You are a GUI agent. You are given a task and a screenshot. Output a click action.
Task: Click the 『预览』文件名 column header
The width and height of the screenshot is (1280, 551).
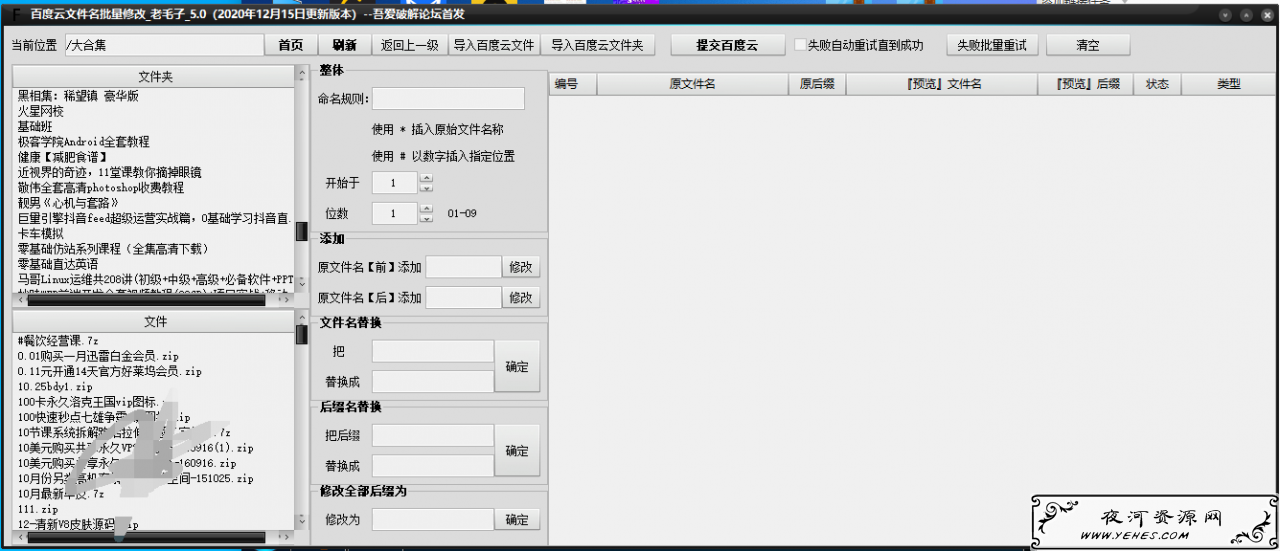click(x=942, y=85)
